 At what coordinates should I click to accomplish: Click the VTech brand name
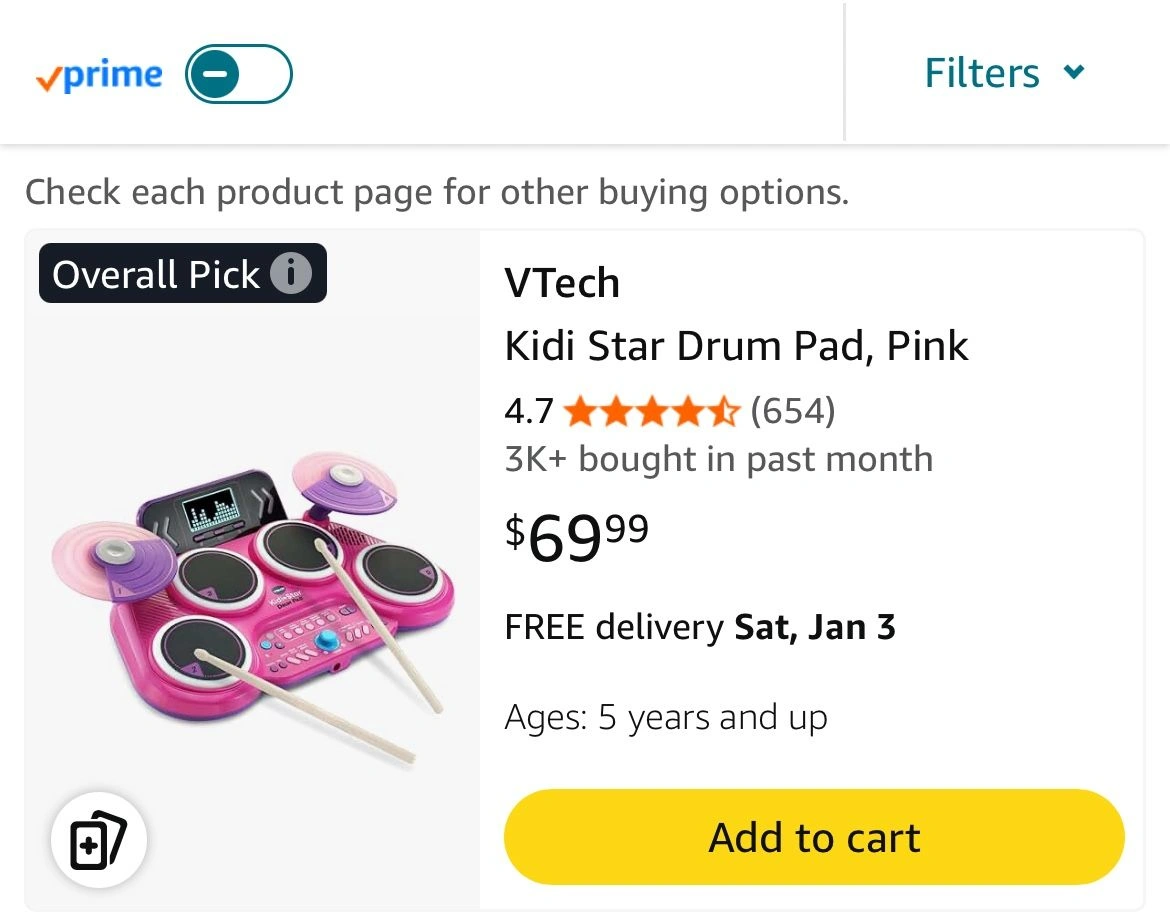562,283
